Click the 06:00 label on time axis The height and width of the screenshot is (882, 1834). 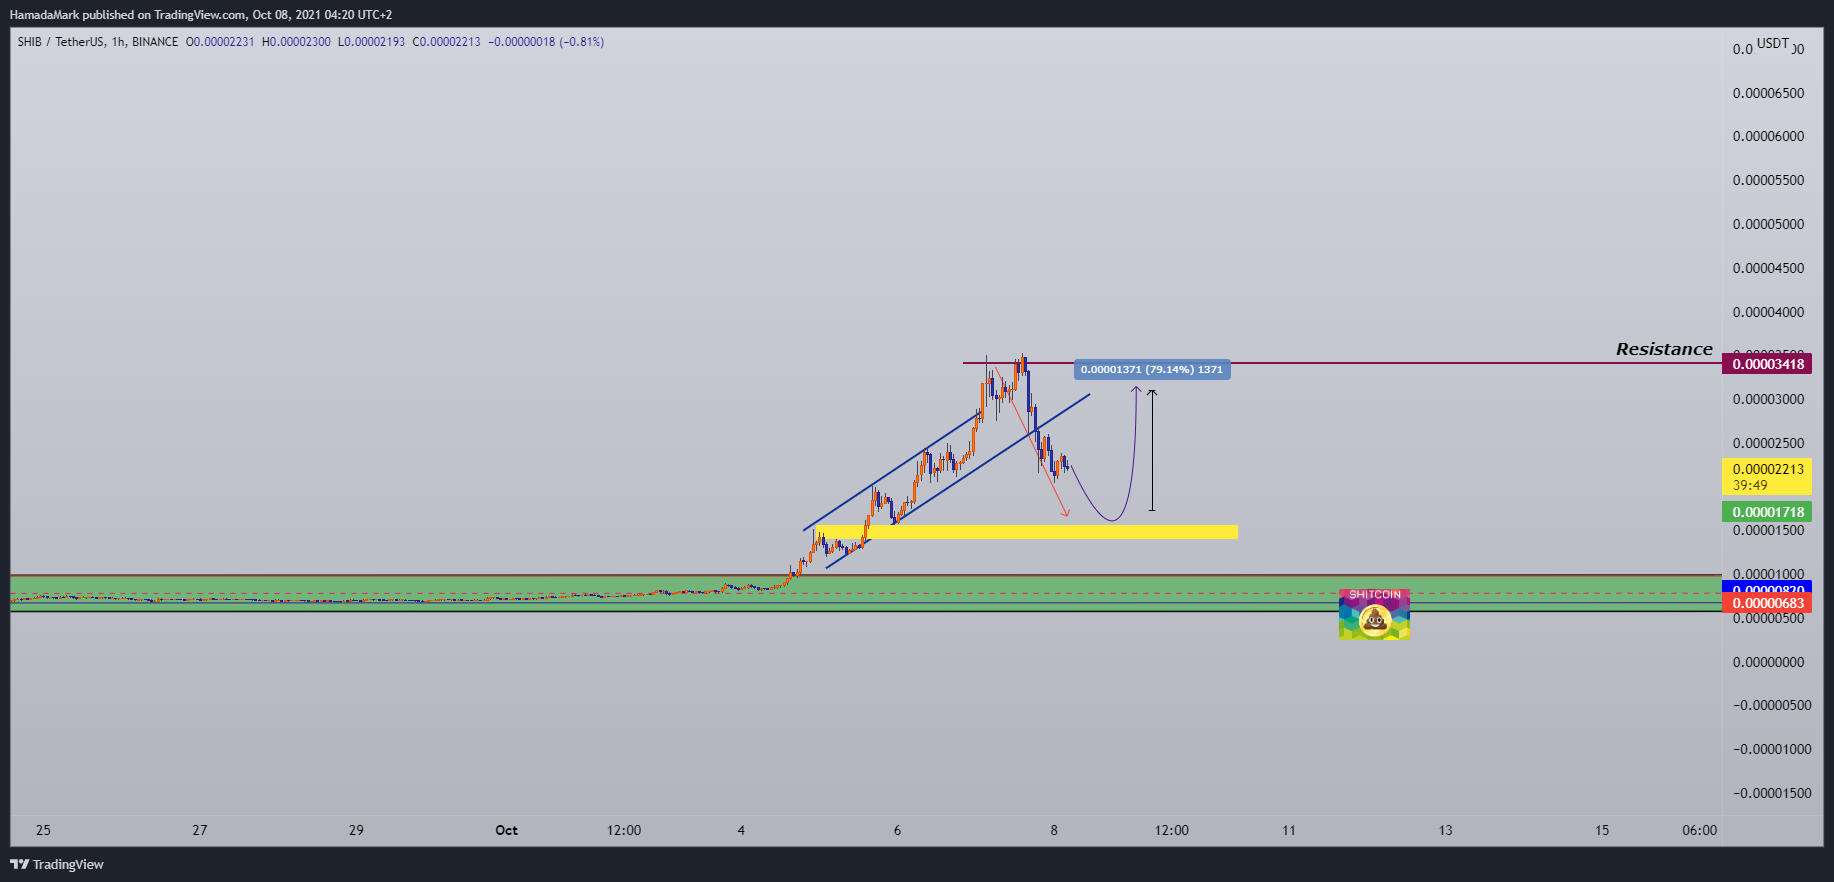1699,830
